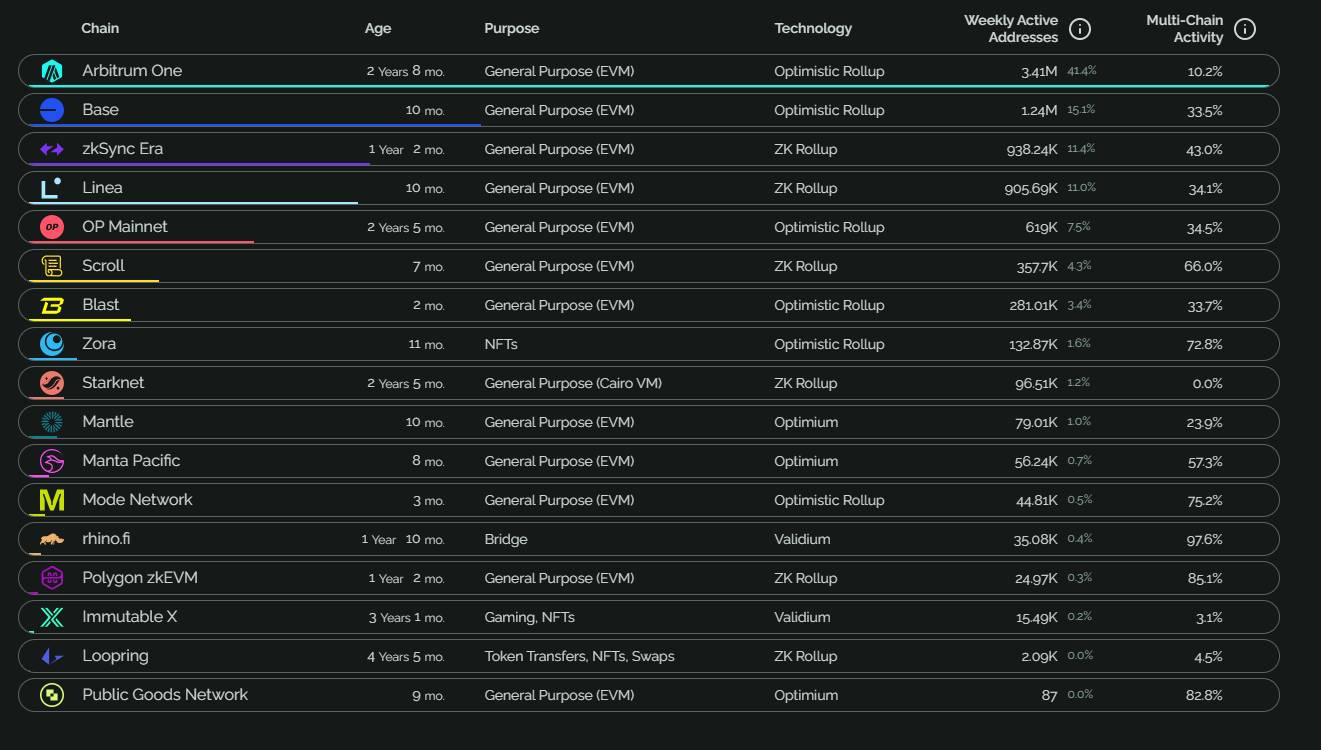Click Base's 1.24M weekly addresses value
1321x750 pixels.
click(1039, 110)
